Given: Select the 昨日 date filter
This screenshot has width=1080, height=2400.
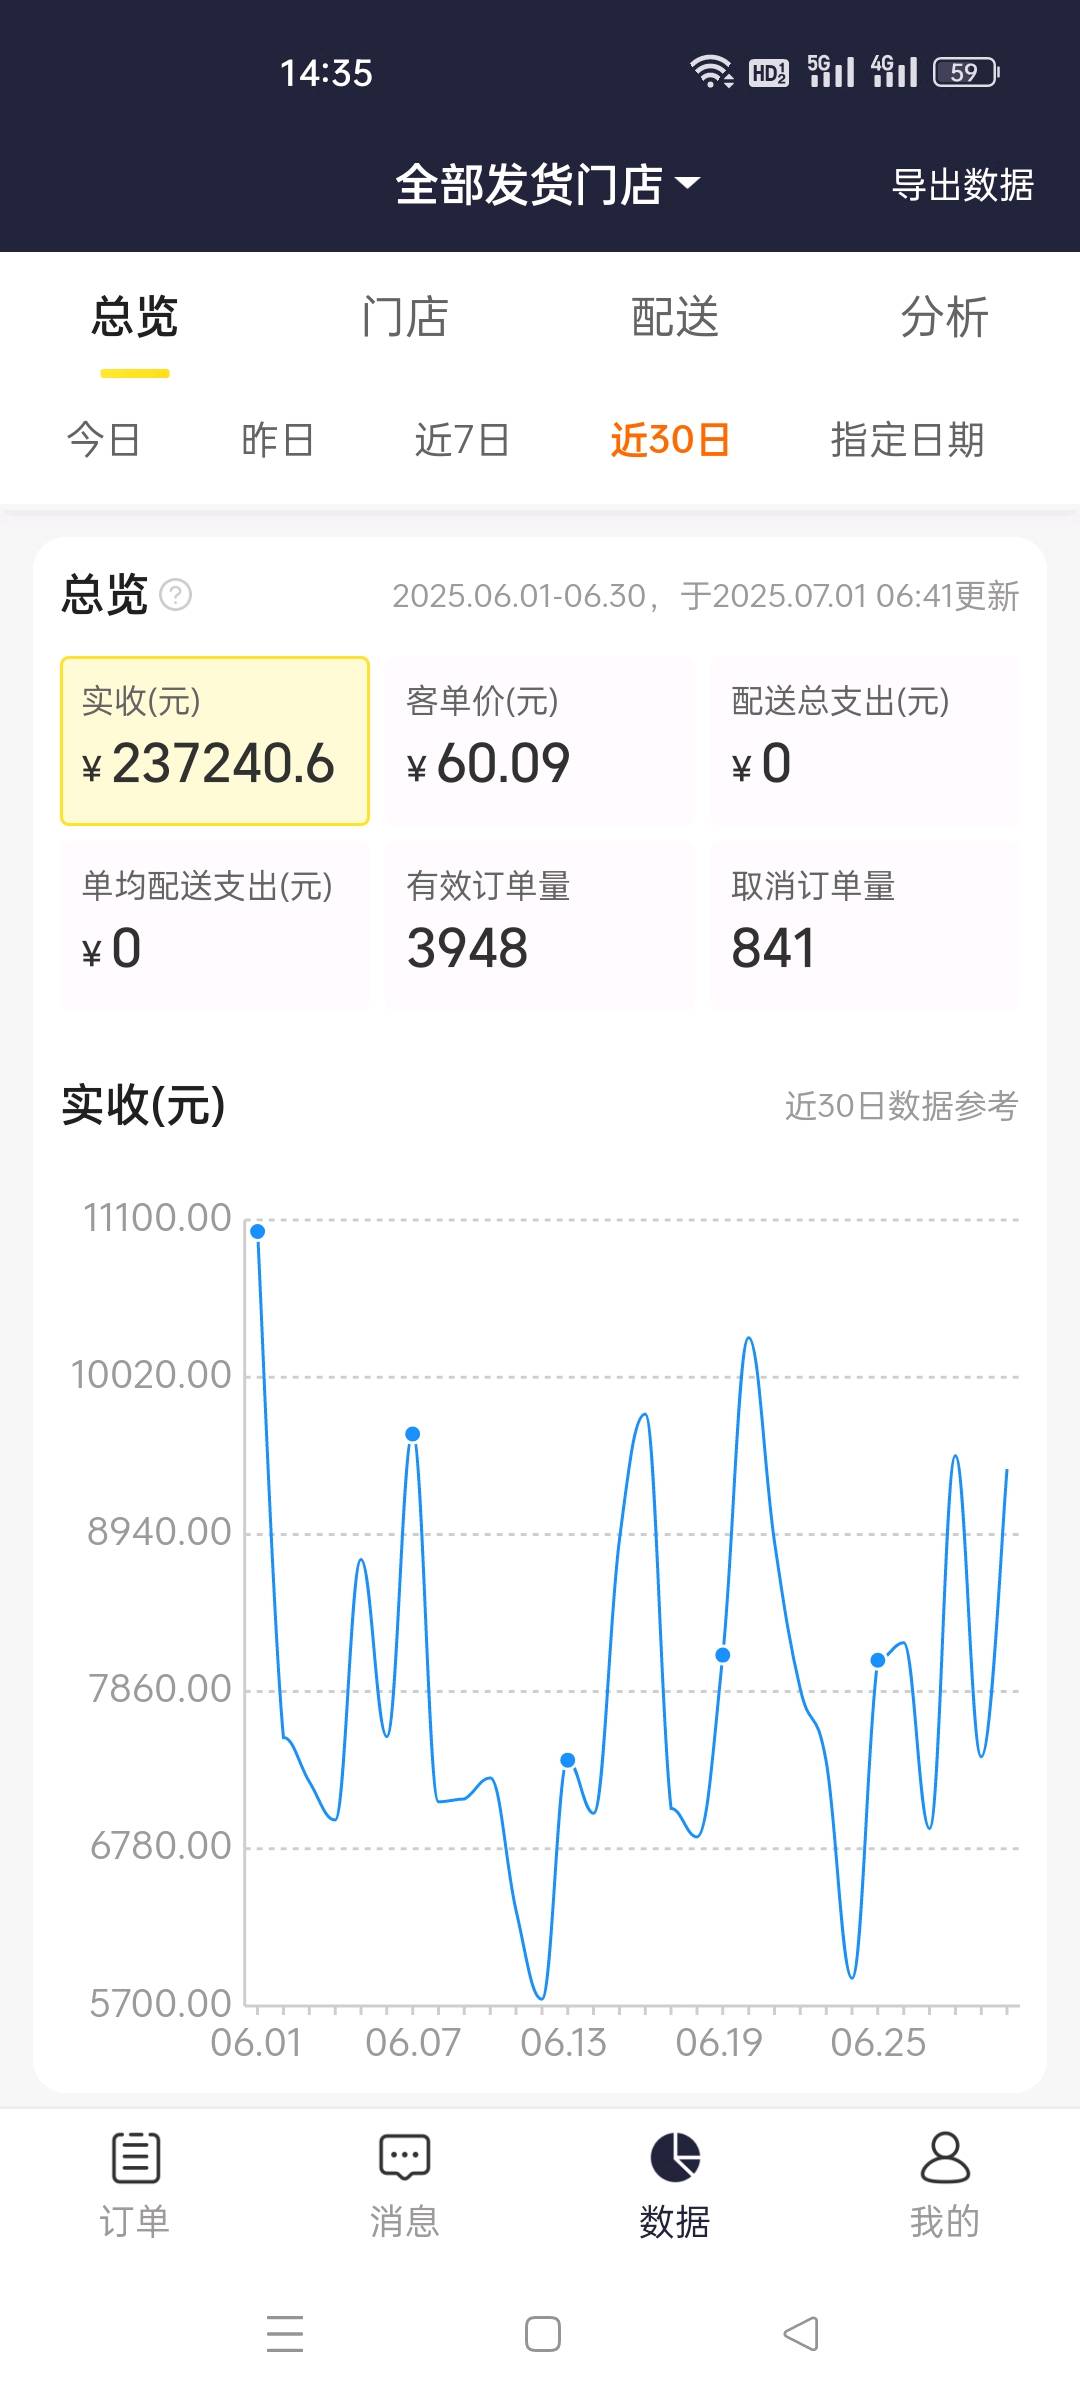Looking at the screenshot, I should point(278,440).
